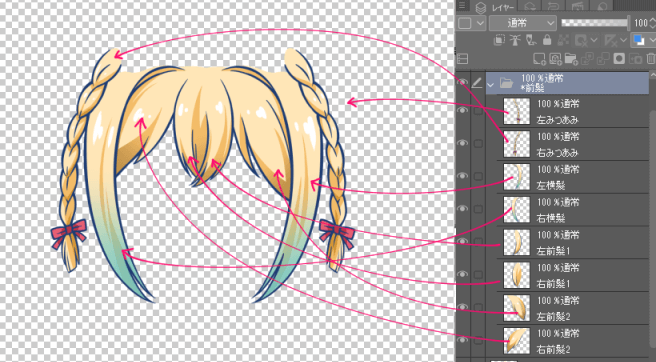The width and height of the screenshot is (656, 362).
Task: Click the lock layer padlock icon
Action: 547,40
